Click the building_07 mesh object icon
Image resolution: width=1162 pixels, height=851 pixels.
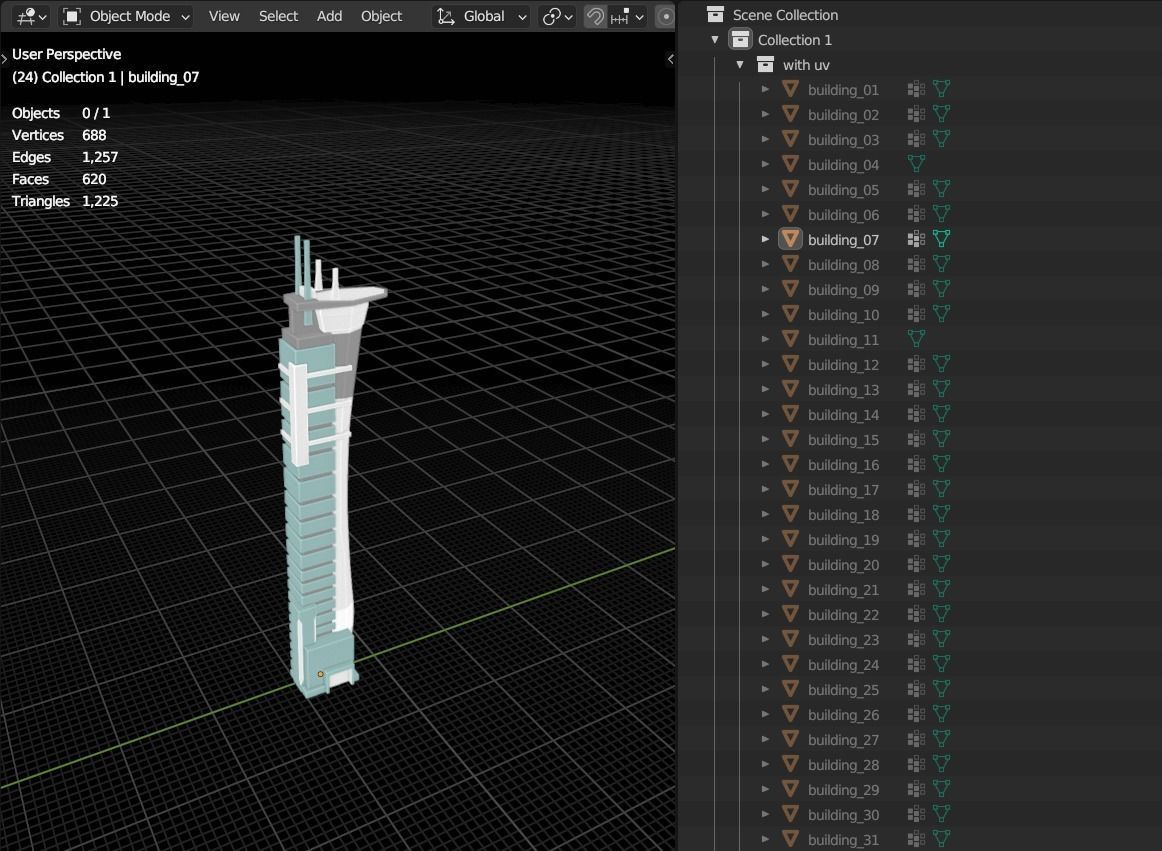(791, 239)
